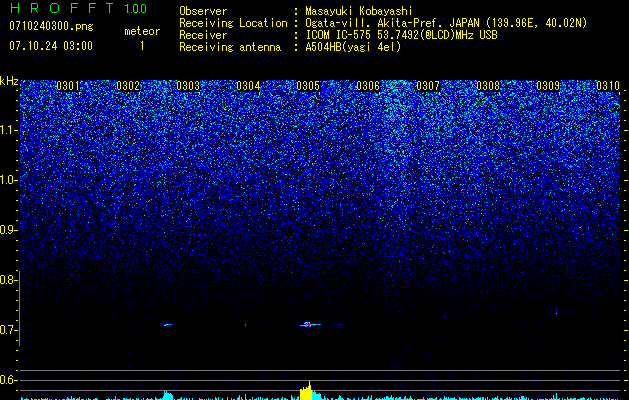This screenshot has width=629, height=400.
Task: Click the meteor echo near 0305
Action: [309, 324]
